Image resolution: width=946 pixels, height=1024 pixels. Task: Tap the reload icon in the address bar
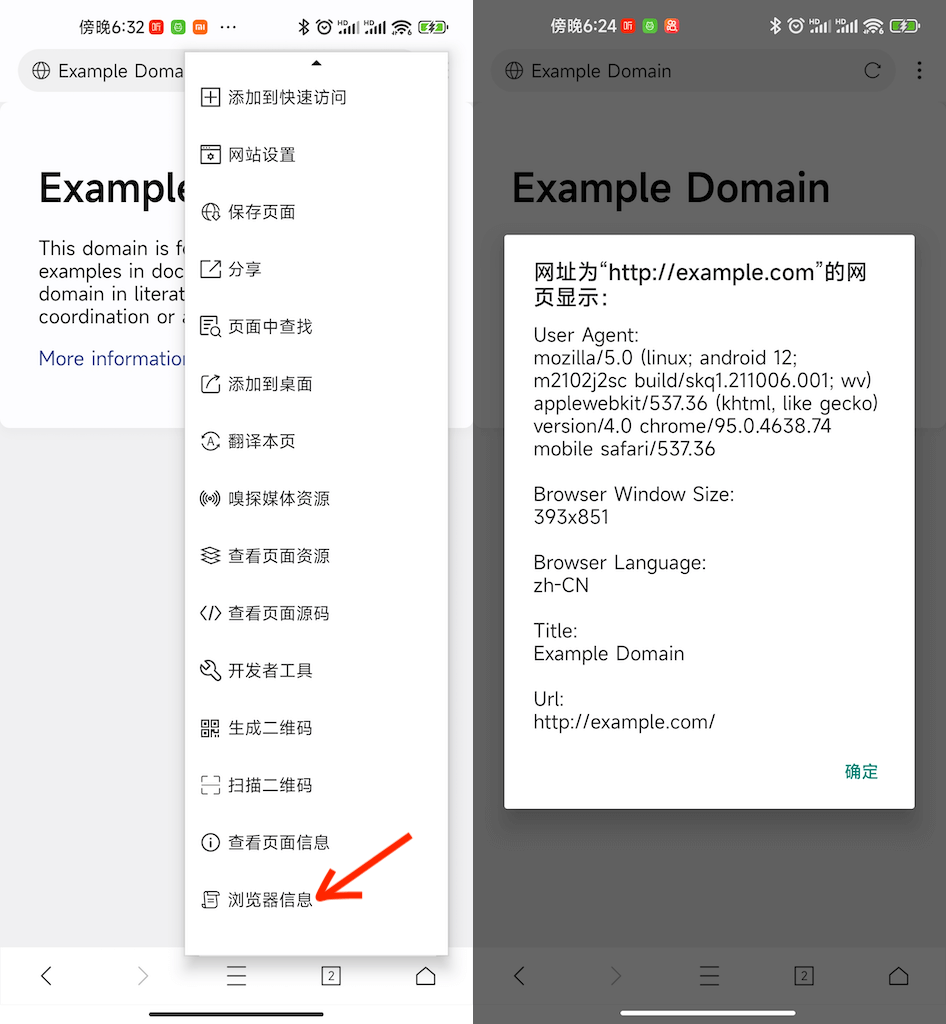click(x=872, y=71)
